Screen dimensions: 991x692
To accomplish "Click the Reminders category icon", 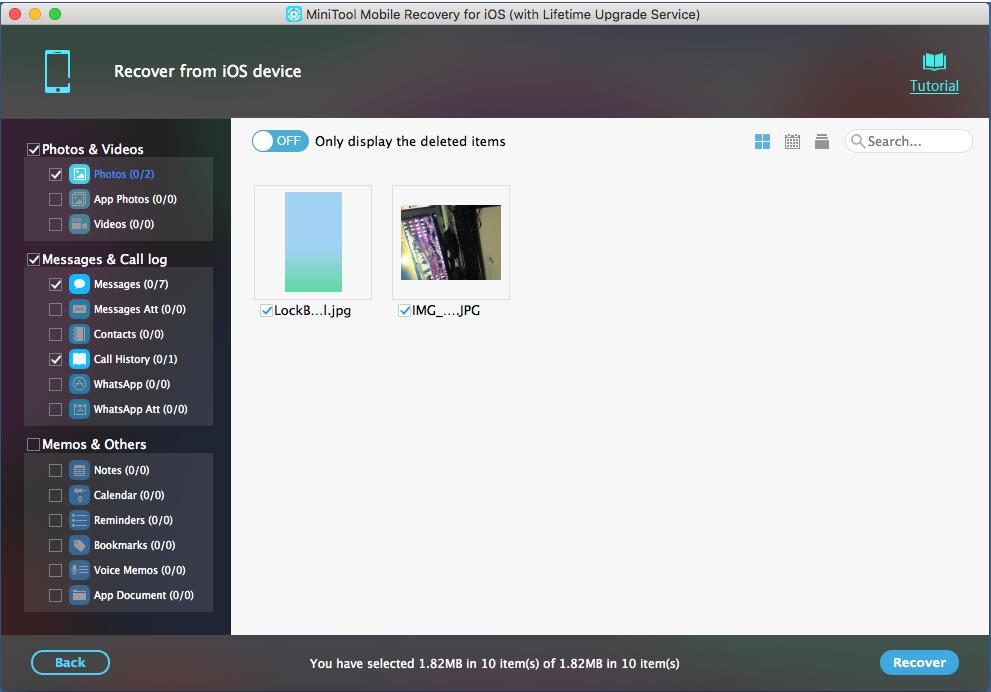I will (79, 520).
